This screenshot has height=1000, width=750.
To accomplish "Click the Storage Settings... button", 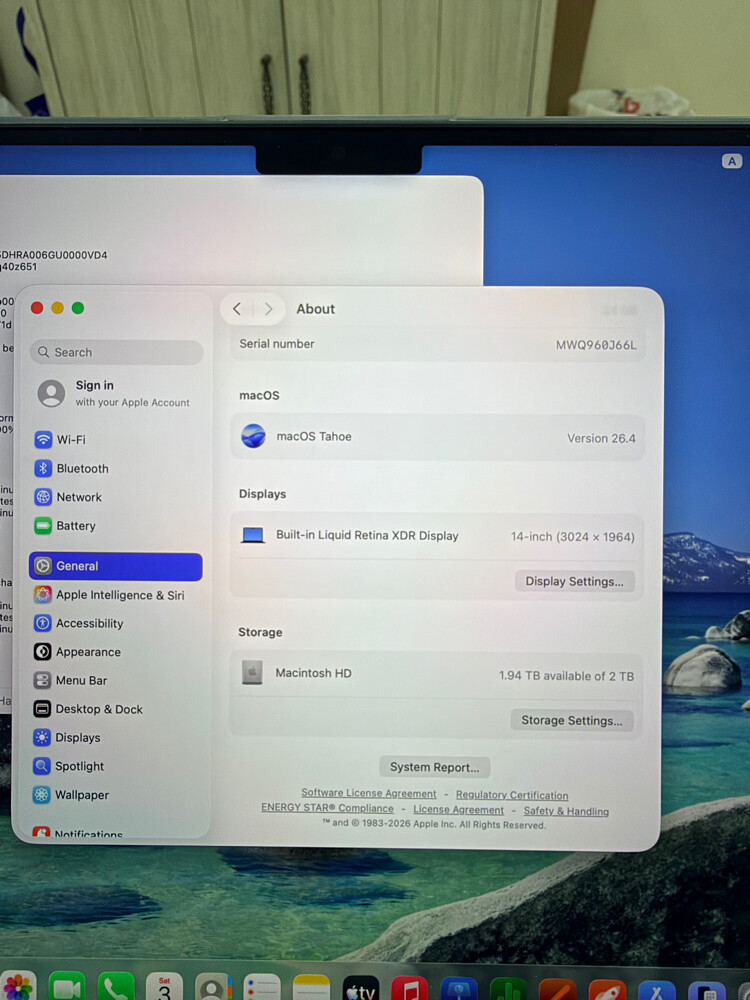I will (x=572, y=720).
